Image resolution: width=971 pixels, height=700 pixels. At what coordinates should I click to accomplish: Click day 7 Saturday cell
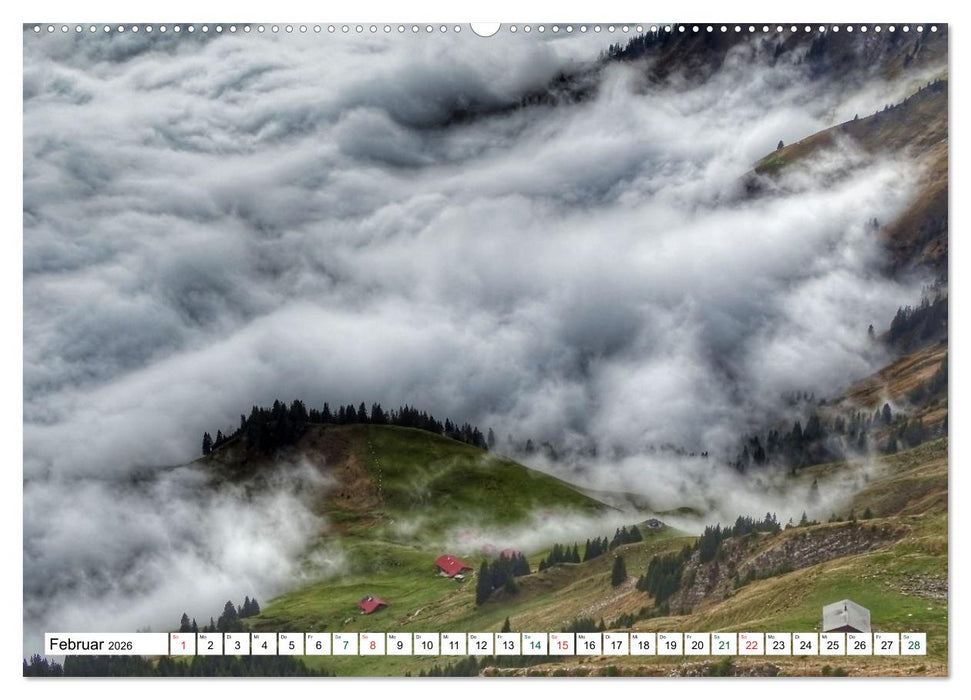click(x=345, y=645)
